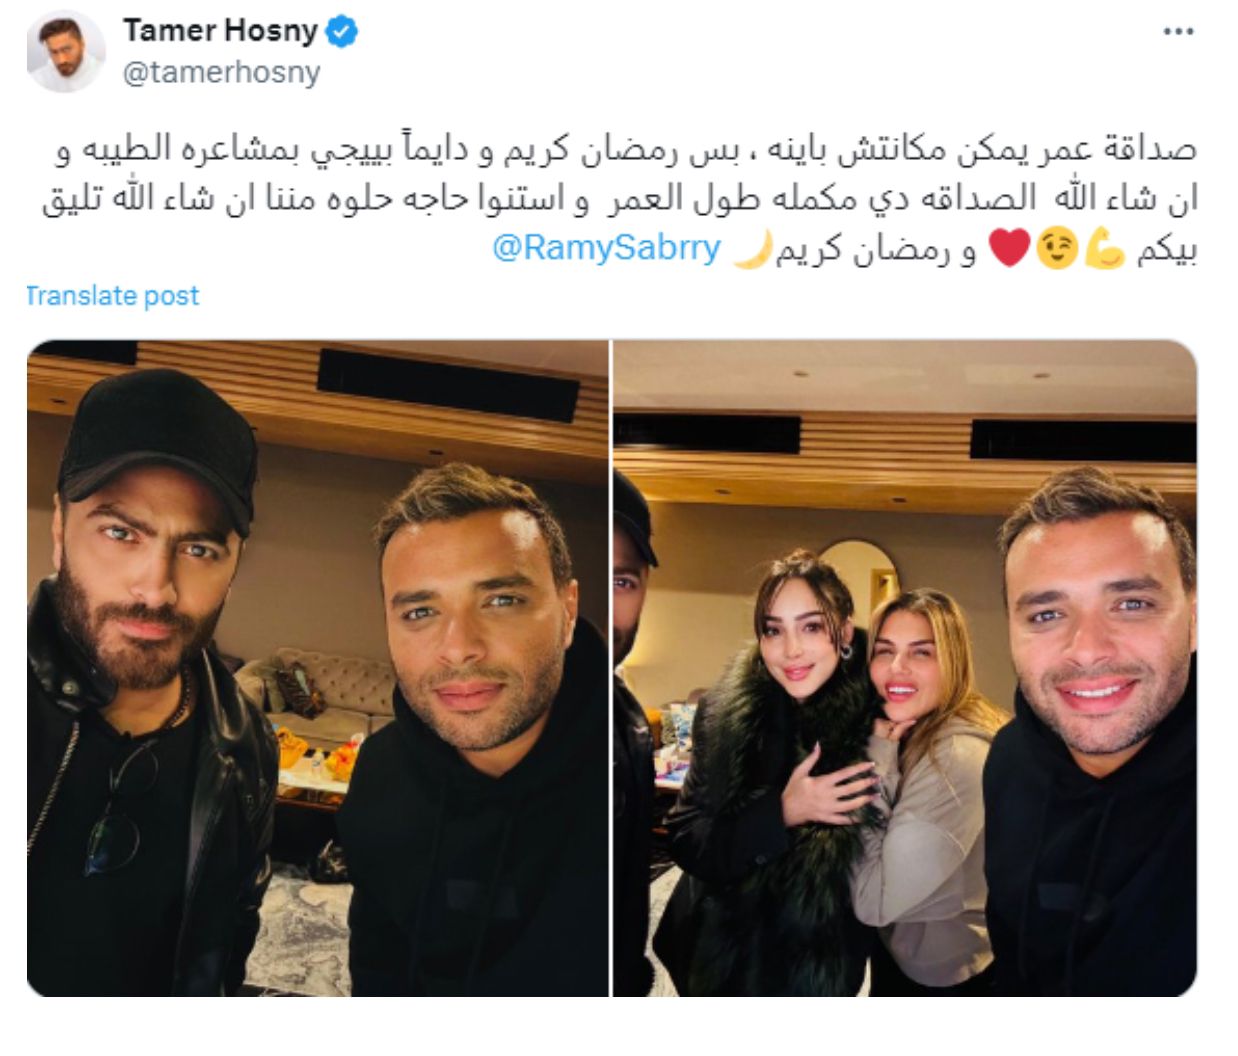Open the right group photo
Viewport: 1238px width, 1056px height.
(x=905, y=668)
